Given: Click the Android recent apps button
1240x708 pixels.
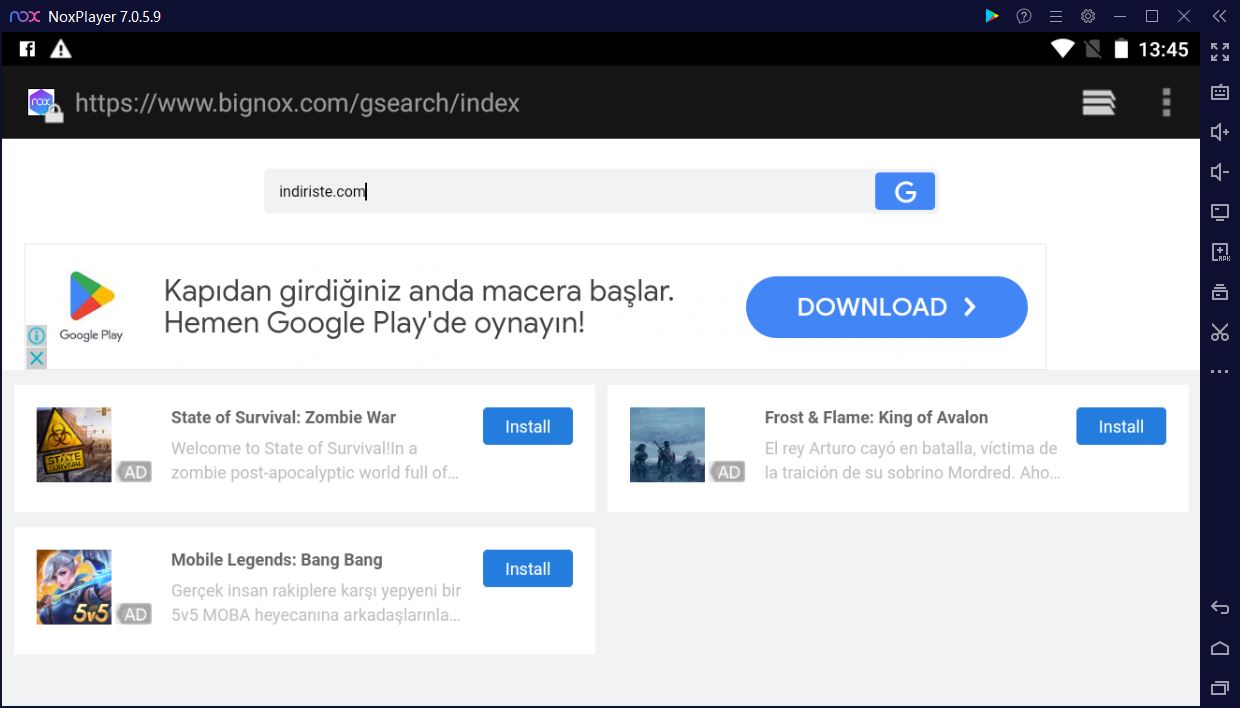Looking at the screenshot, I should point(1220,688).
